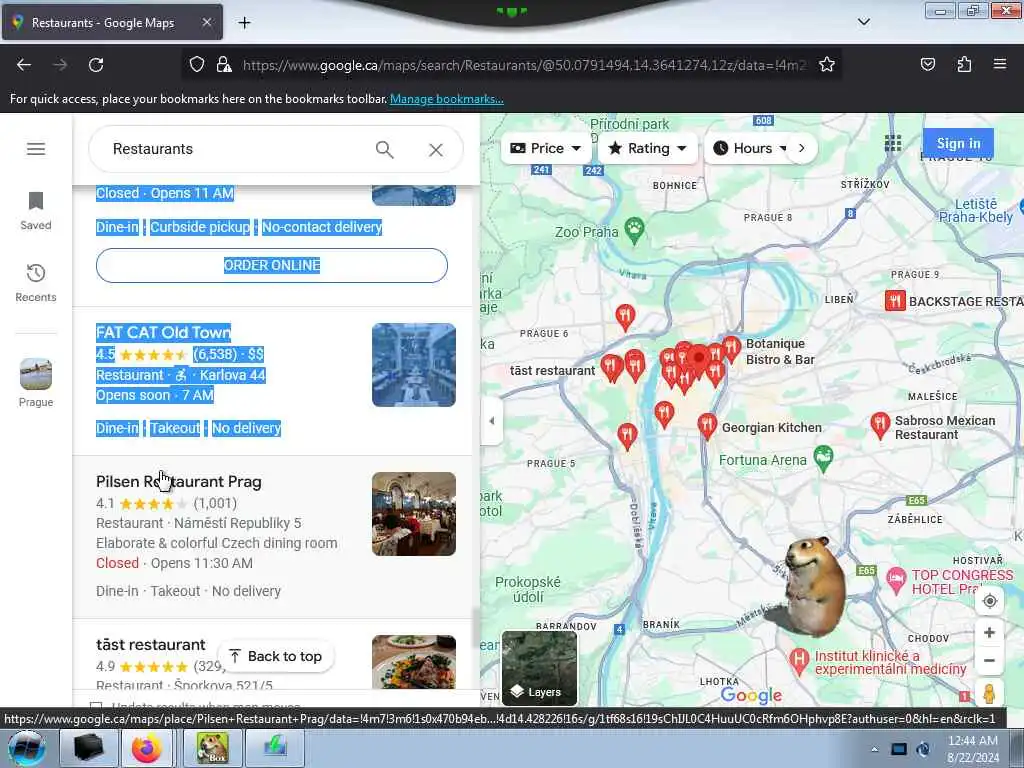Open the list all tabs dropdown
Image resolution: width=1024 pixels, height=768 pixels.
point(863,22)
